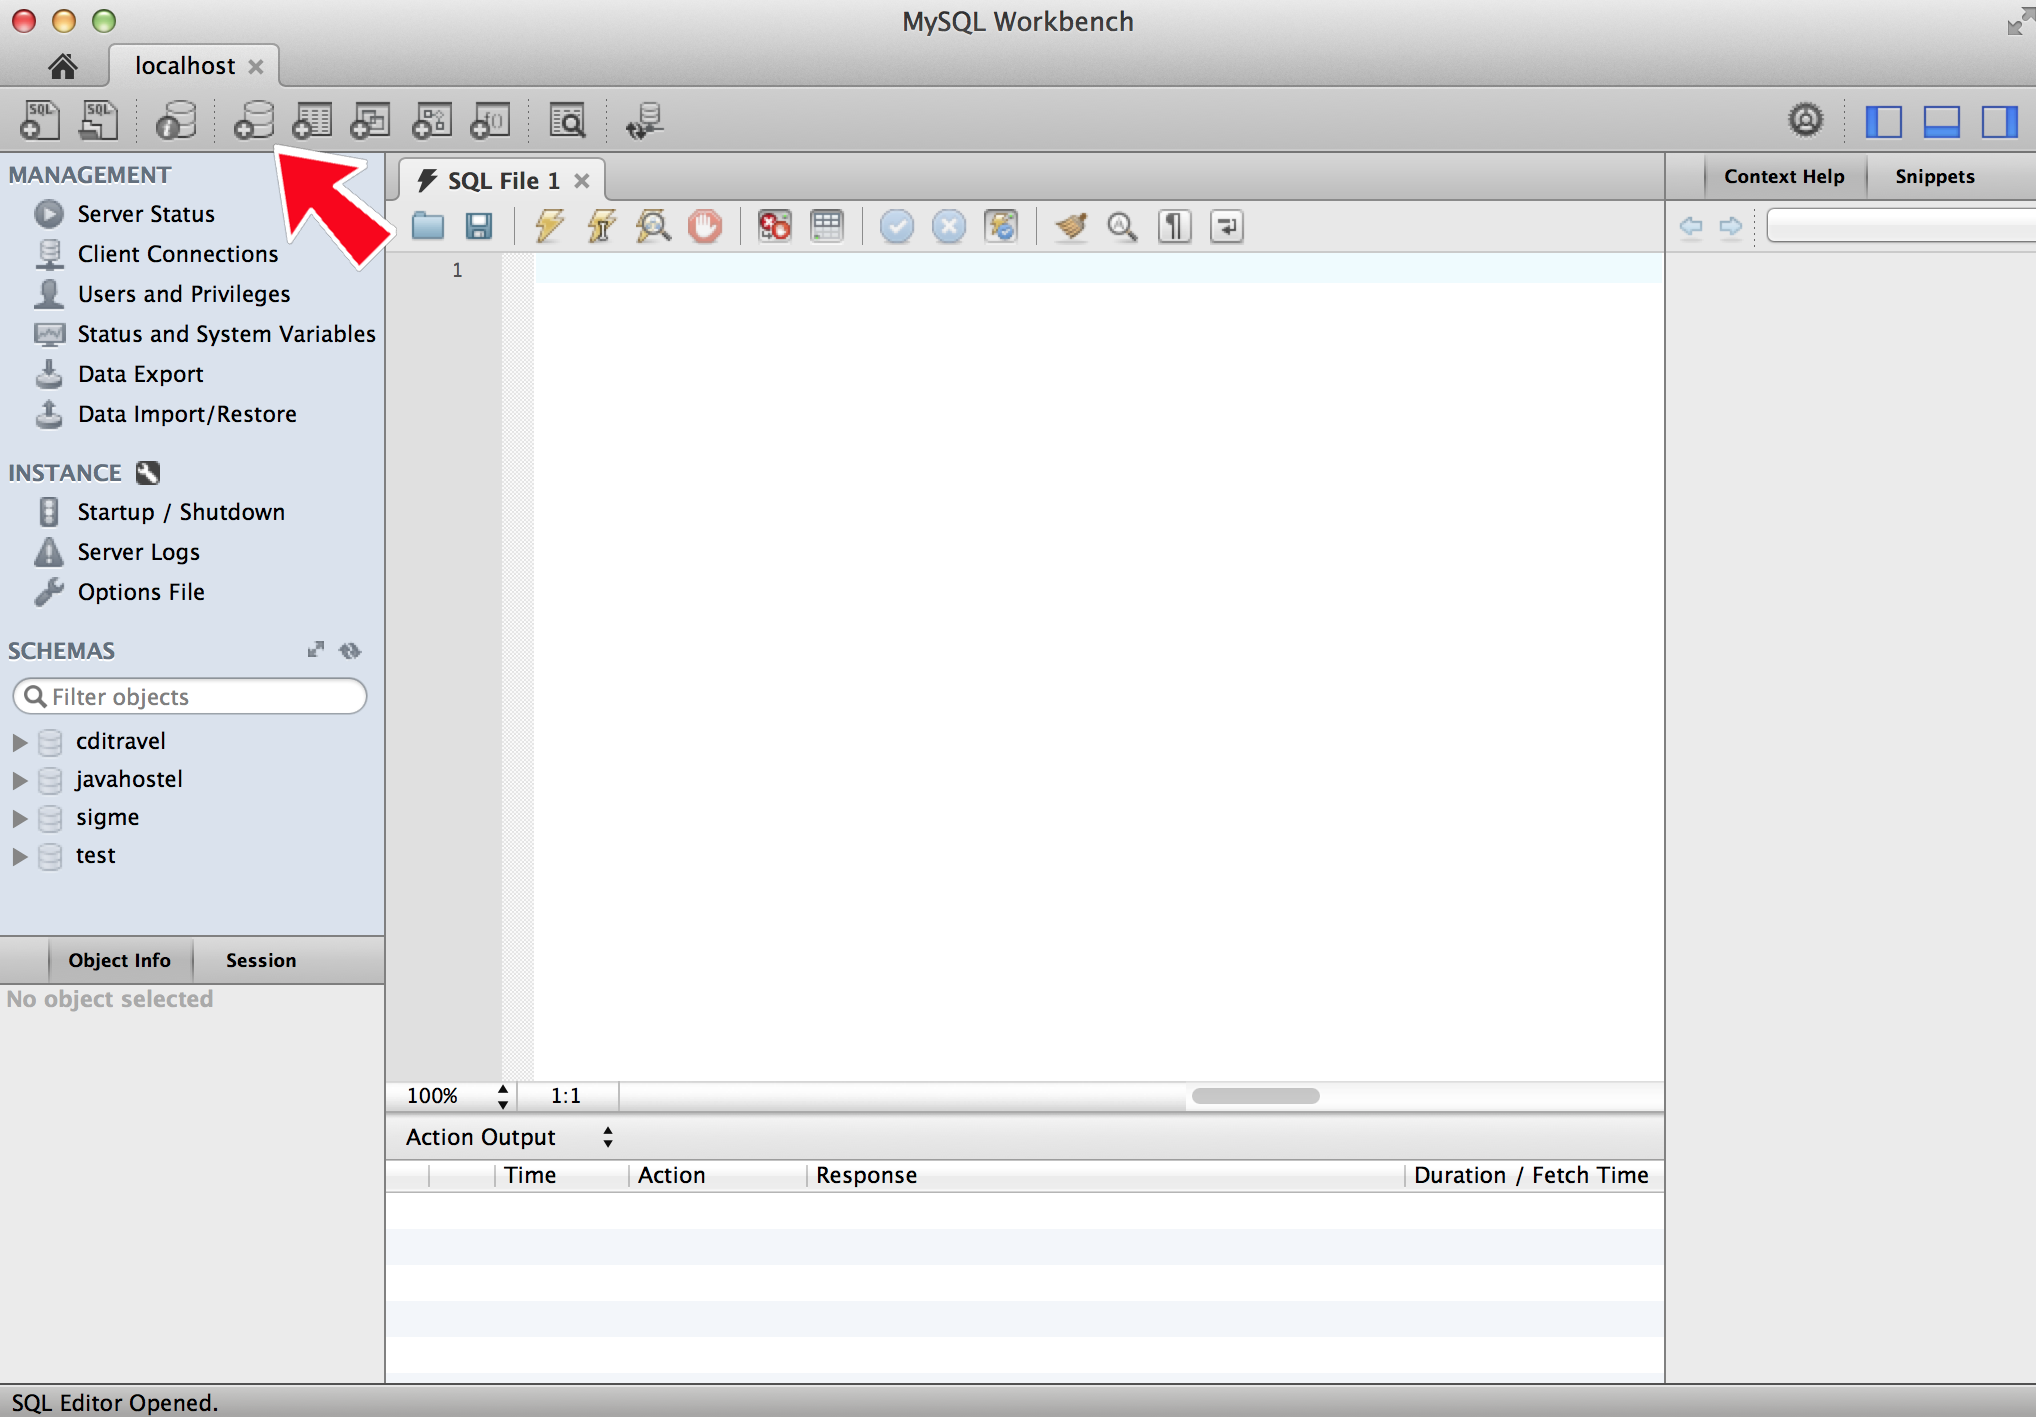Toggle right sidebar panel visibility
Image resolution: width=2036 pixels, height=1417 pixels.
1999,121
